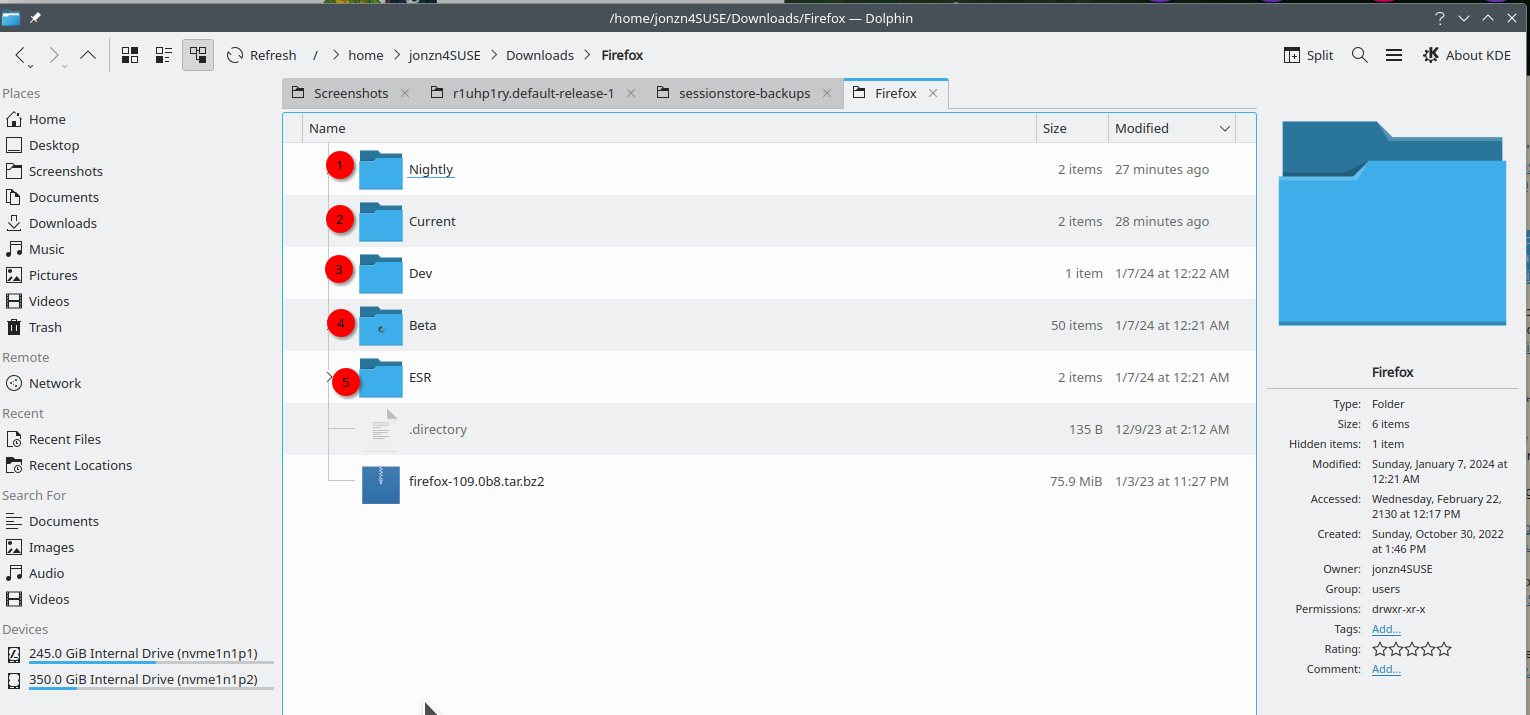
Task: Toggle Split view
Action: (x=1308, y=55)
